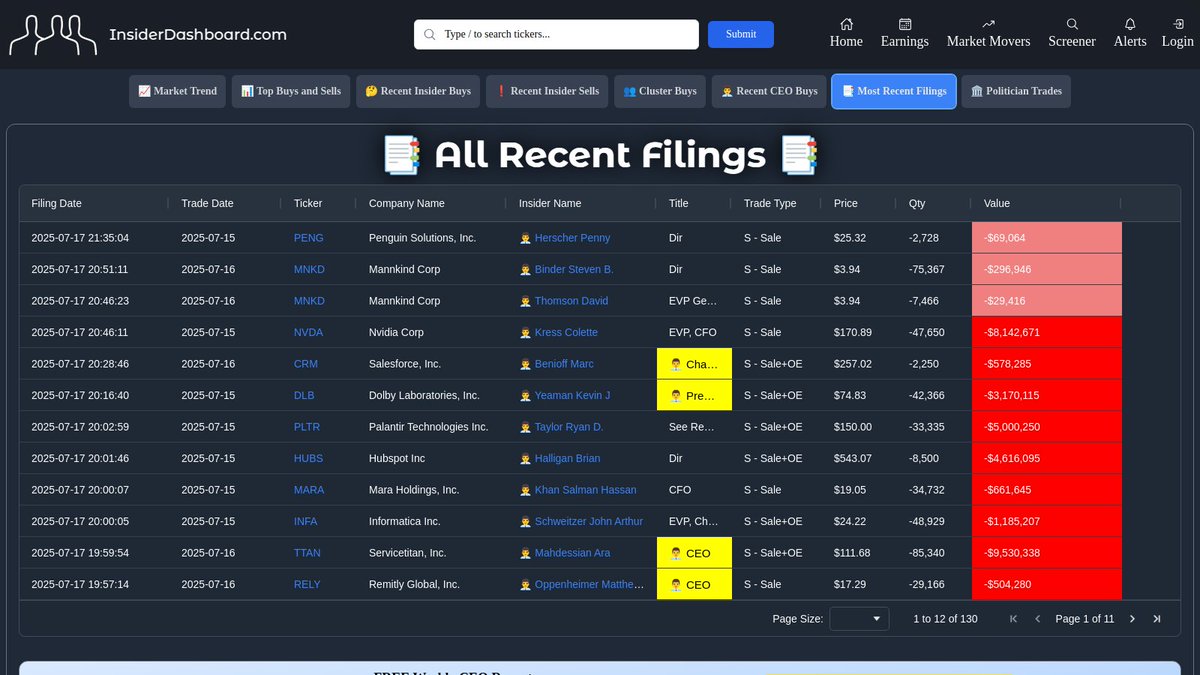Screen dimensions: 1200x675
Task: Sort by the Trade Date column header
Action: pyautogui.click(x=207, y=203)
